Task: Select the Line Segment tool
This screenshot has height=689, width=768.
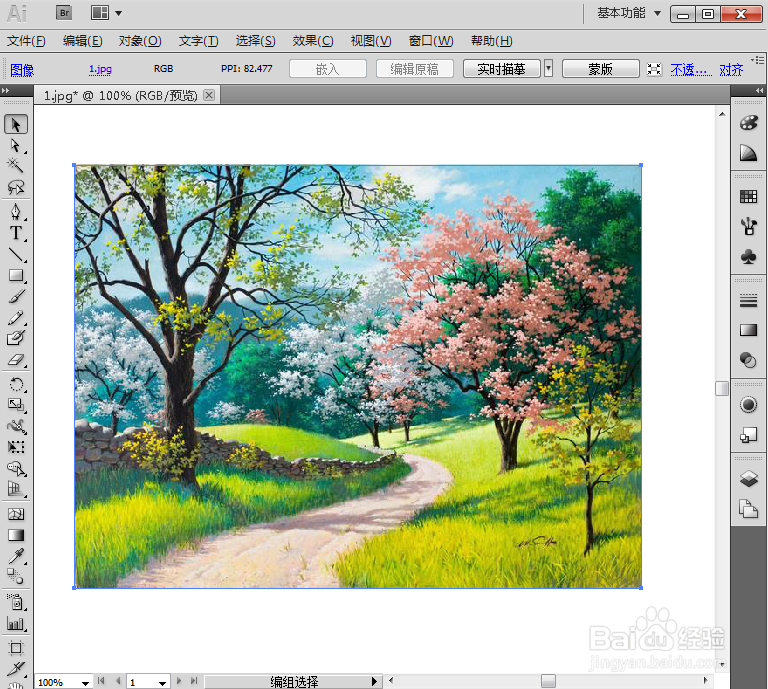Action: (x=16, y=255)
